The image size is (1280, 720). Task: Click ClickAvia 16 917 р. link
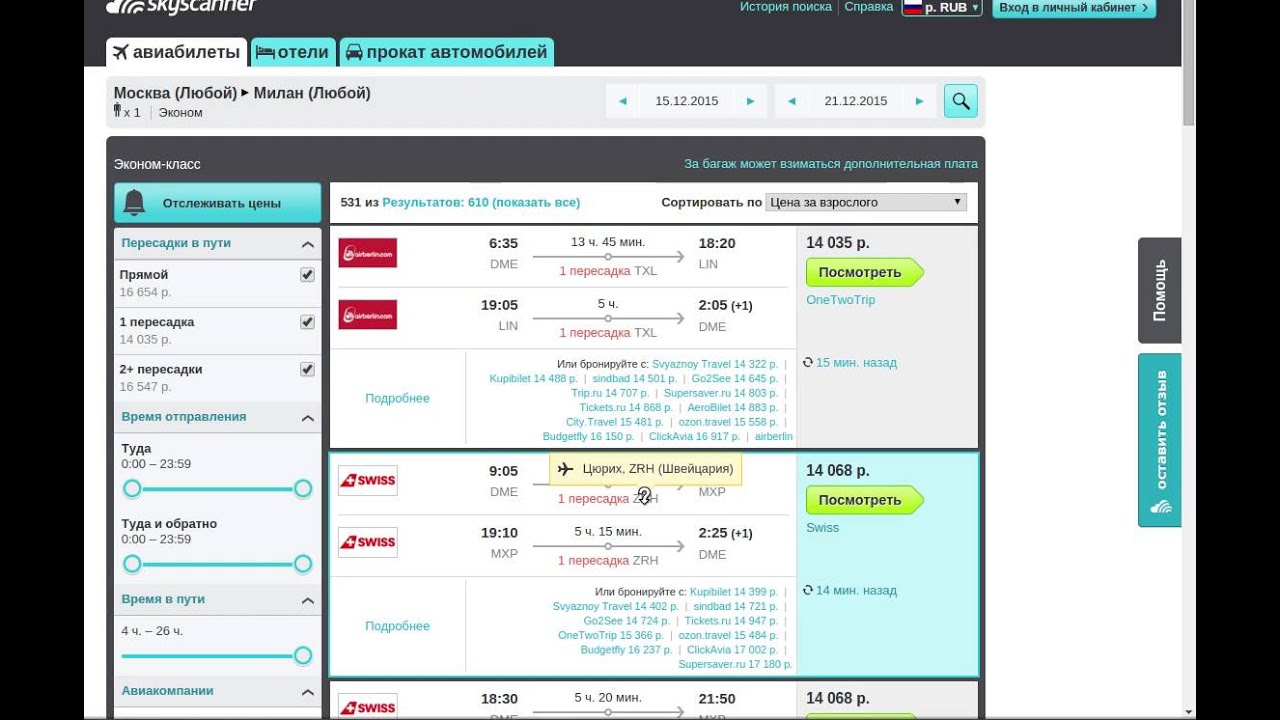(x=695, y=436)
